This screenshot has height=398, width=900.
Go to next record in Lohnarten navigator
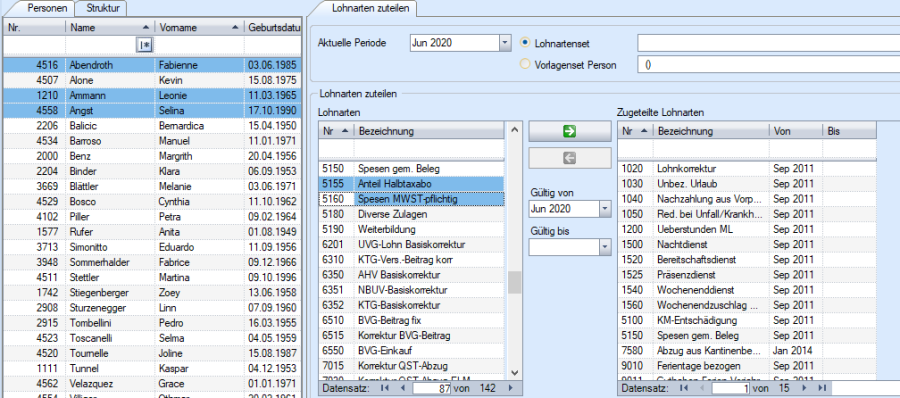coord(510,388)
